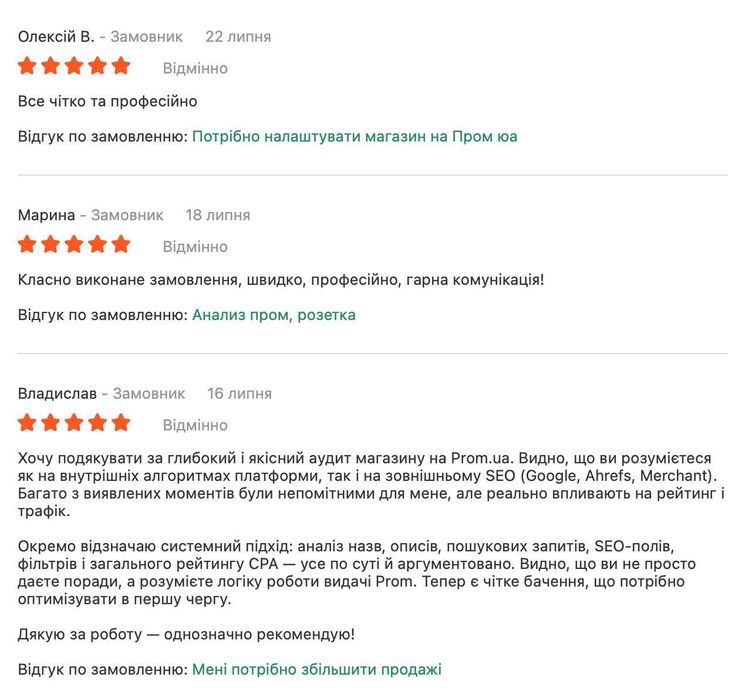742x700 pixels.
Task: Click the third star in Олексій В.'s rating
Action: [74, 66]
